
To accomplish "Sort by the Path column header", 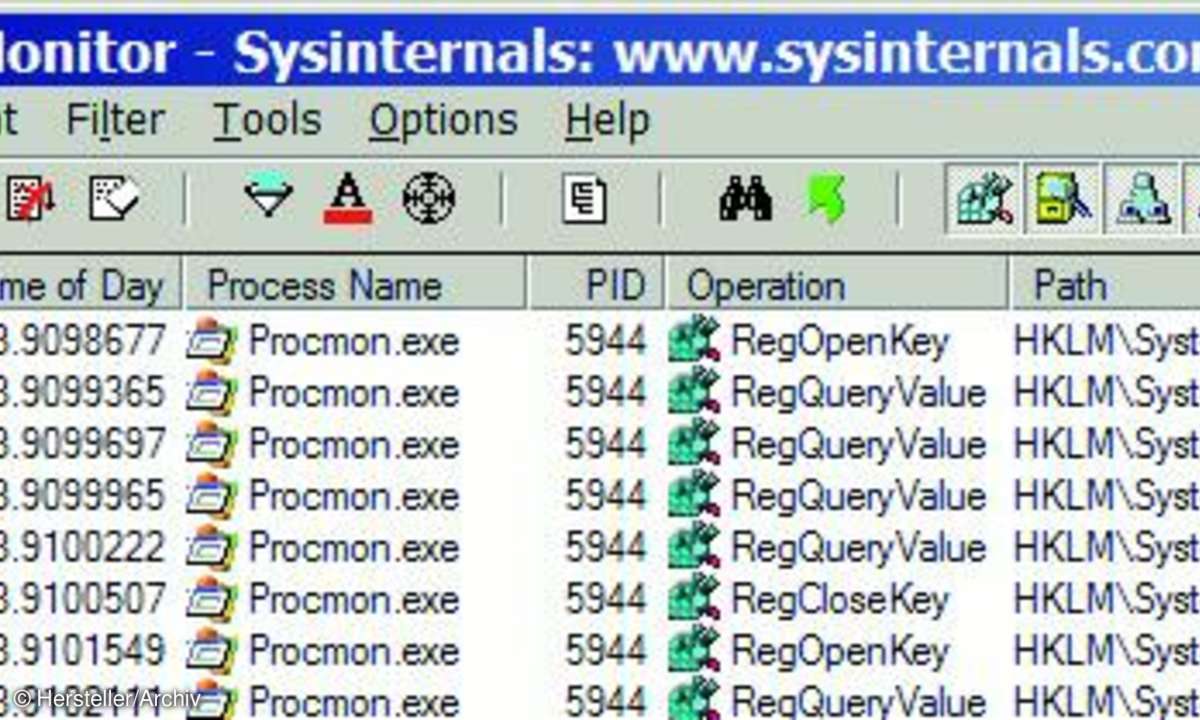I will coord(1106,285).
